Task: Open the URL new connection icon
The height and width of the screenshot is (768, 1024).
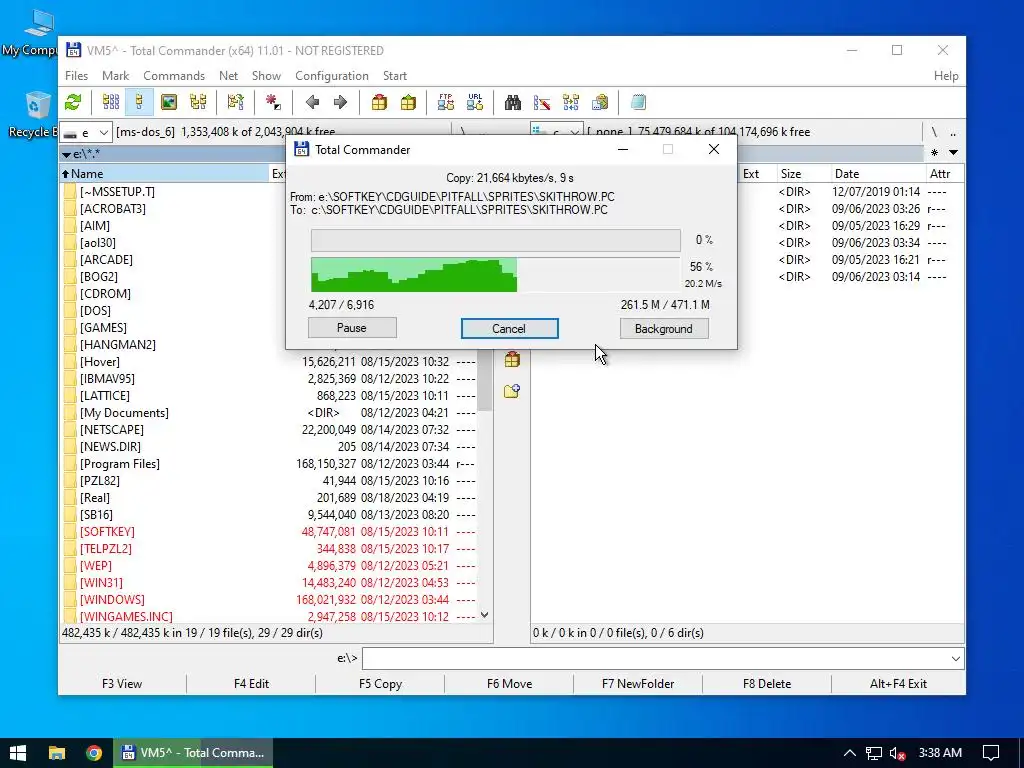Action: coord(475,103)
